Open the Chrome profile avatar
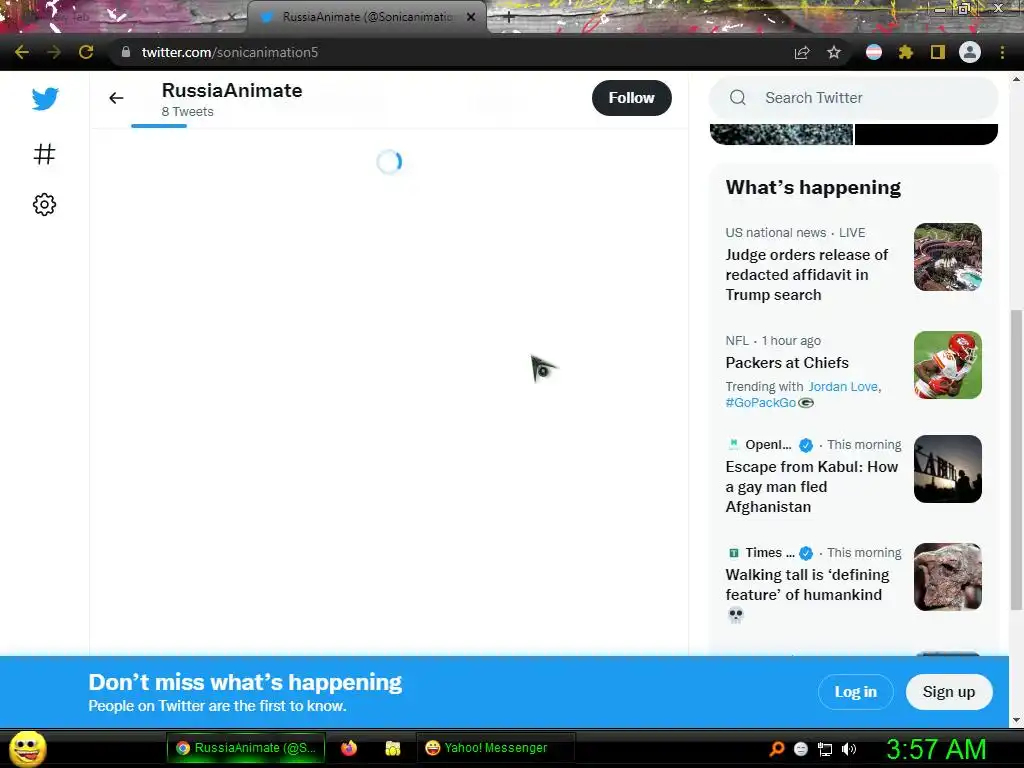Viewport: 1024px width, 768px height. coord(970,52)
